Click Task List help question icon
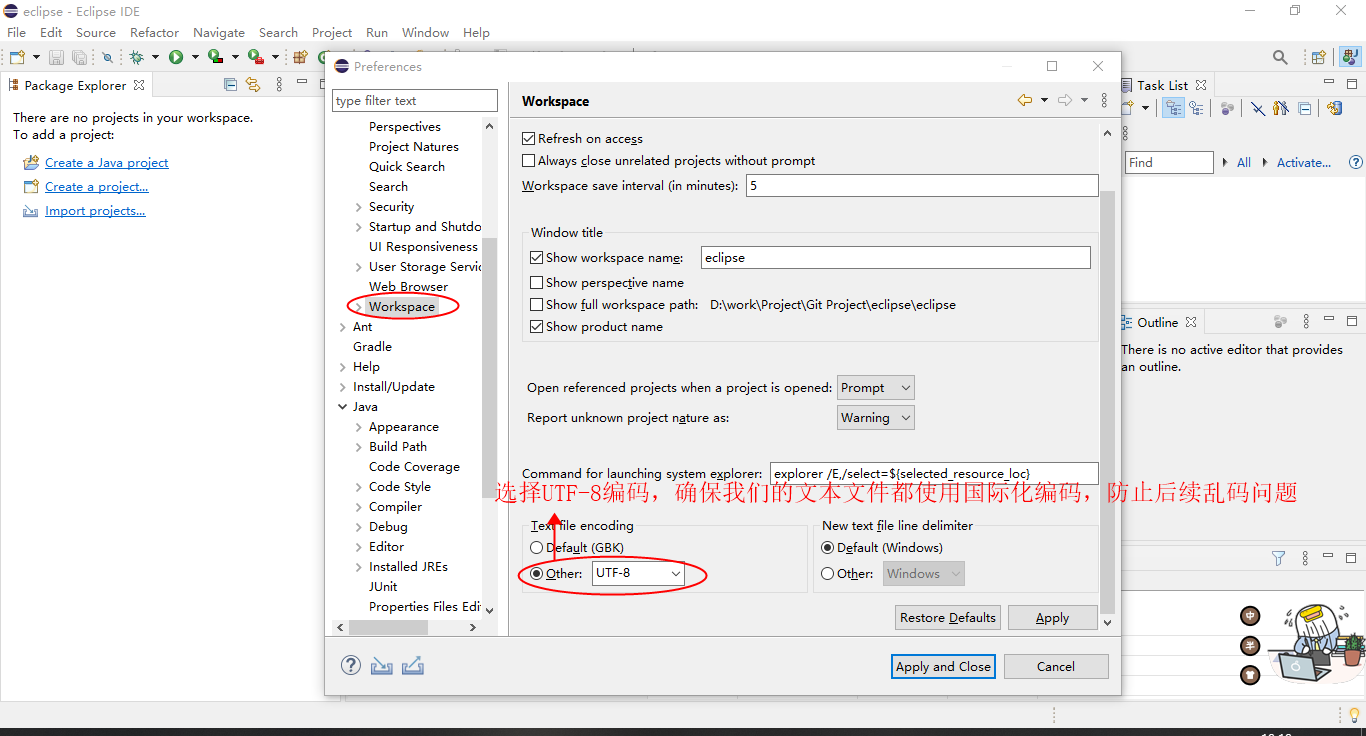Image resolution: width=1366 pixels, height=736 pixels. pos(1356,162)
